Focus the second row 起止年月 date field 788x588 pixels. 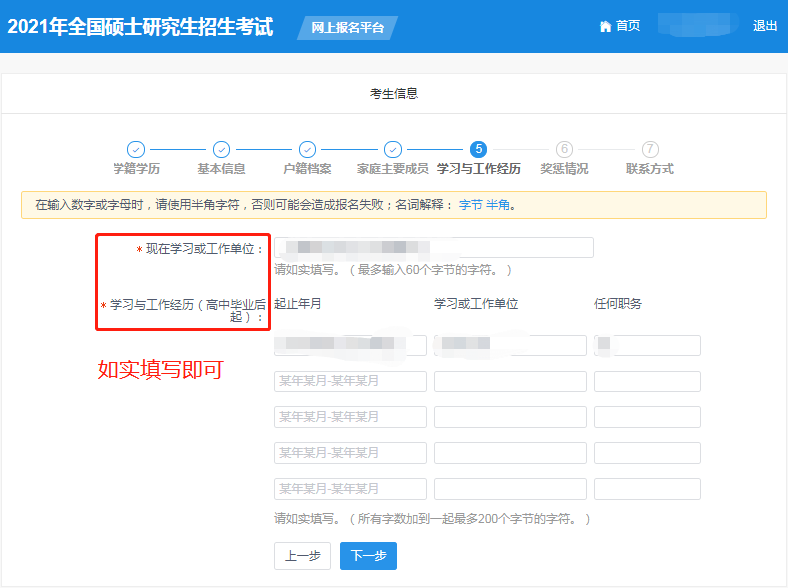pos(350,382)
